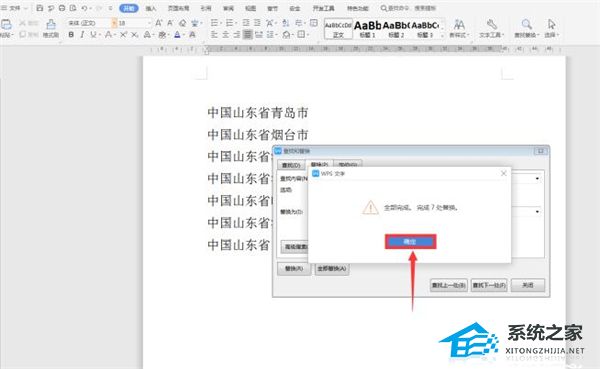
Task: Click the Center align icon
Action: pos(225,35)
